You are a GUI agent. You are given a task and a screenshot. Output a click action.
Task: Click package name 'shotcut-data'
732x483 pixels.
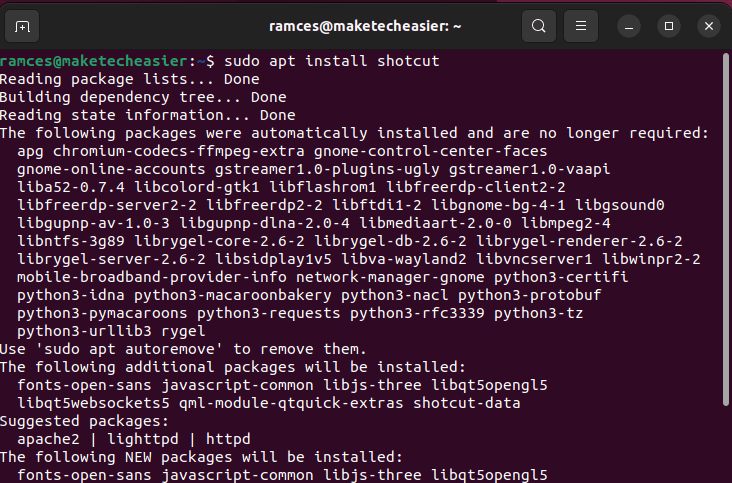click(x=467, y=403)
